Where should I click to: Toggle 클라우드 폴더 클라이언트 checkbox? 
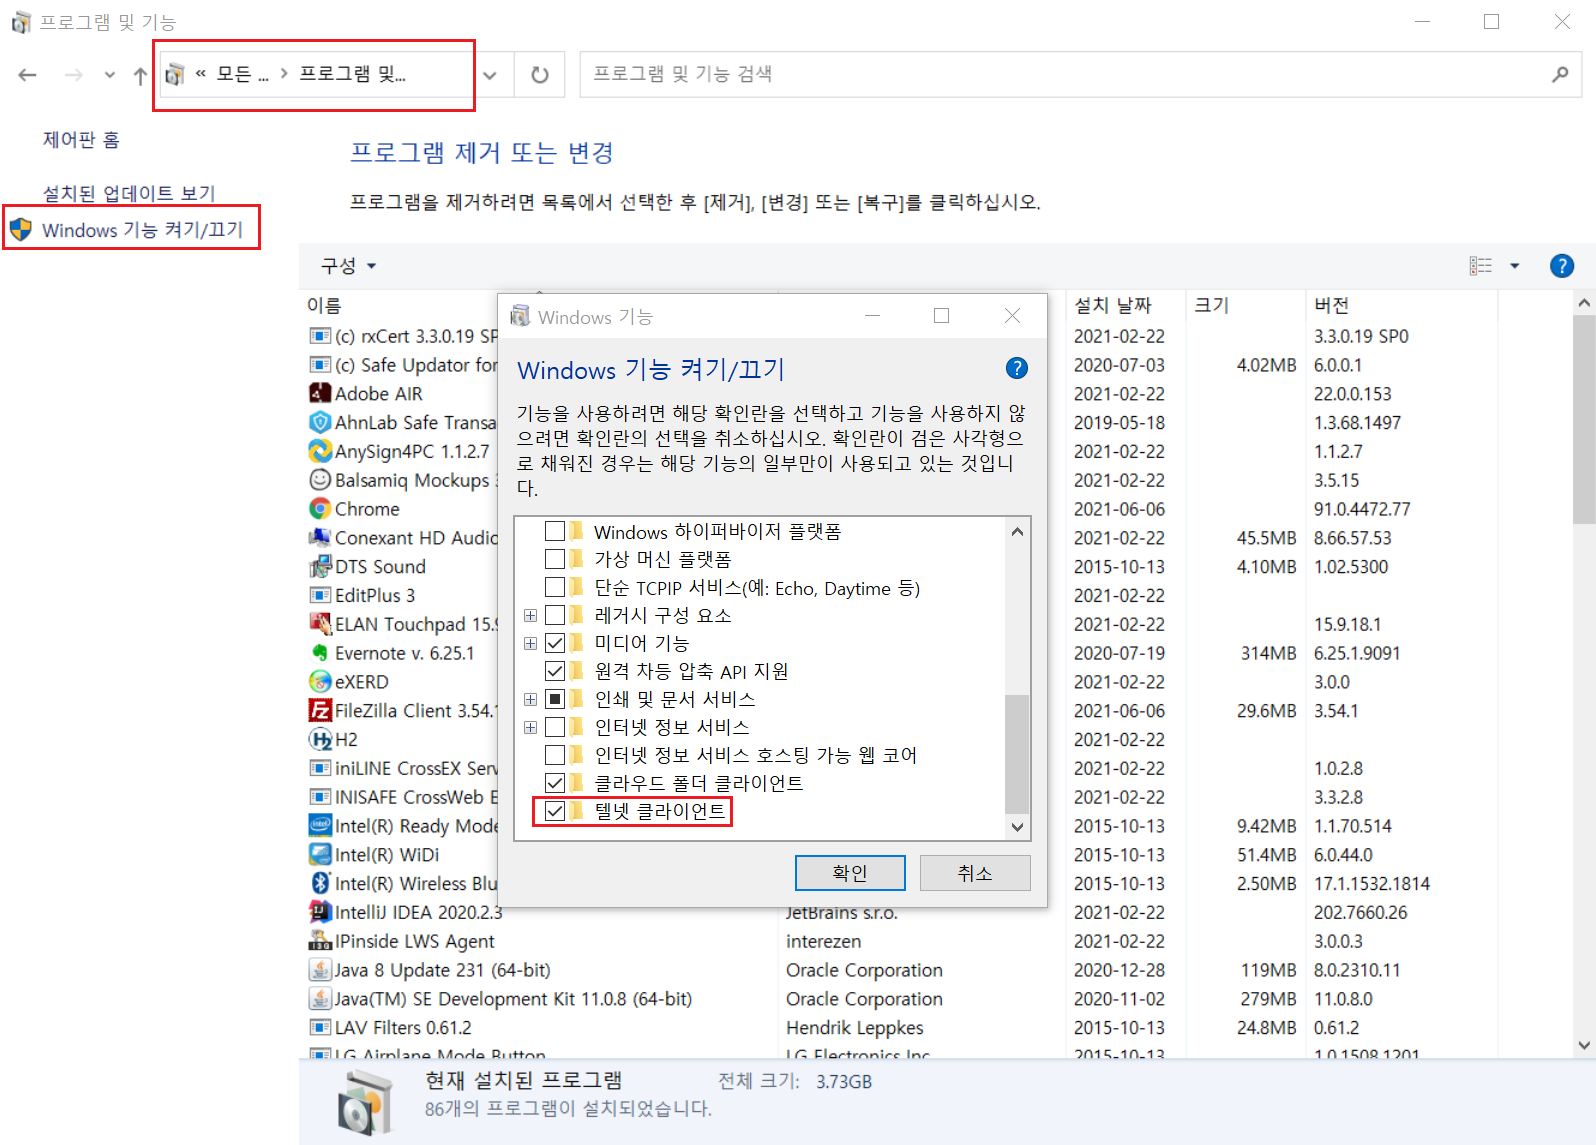555,783
